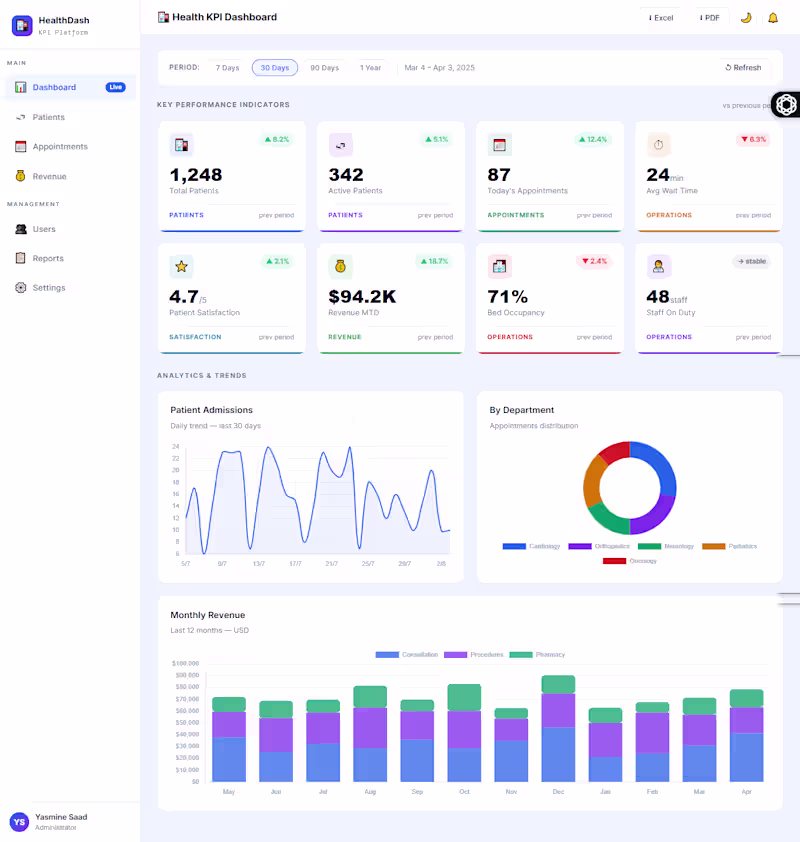Select the 90 Days period

click(x=324, y=68)
